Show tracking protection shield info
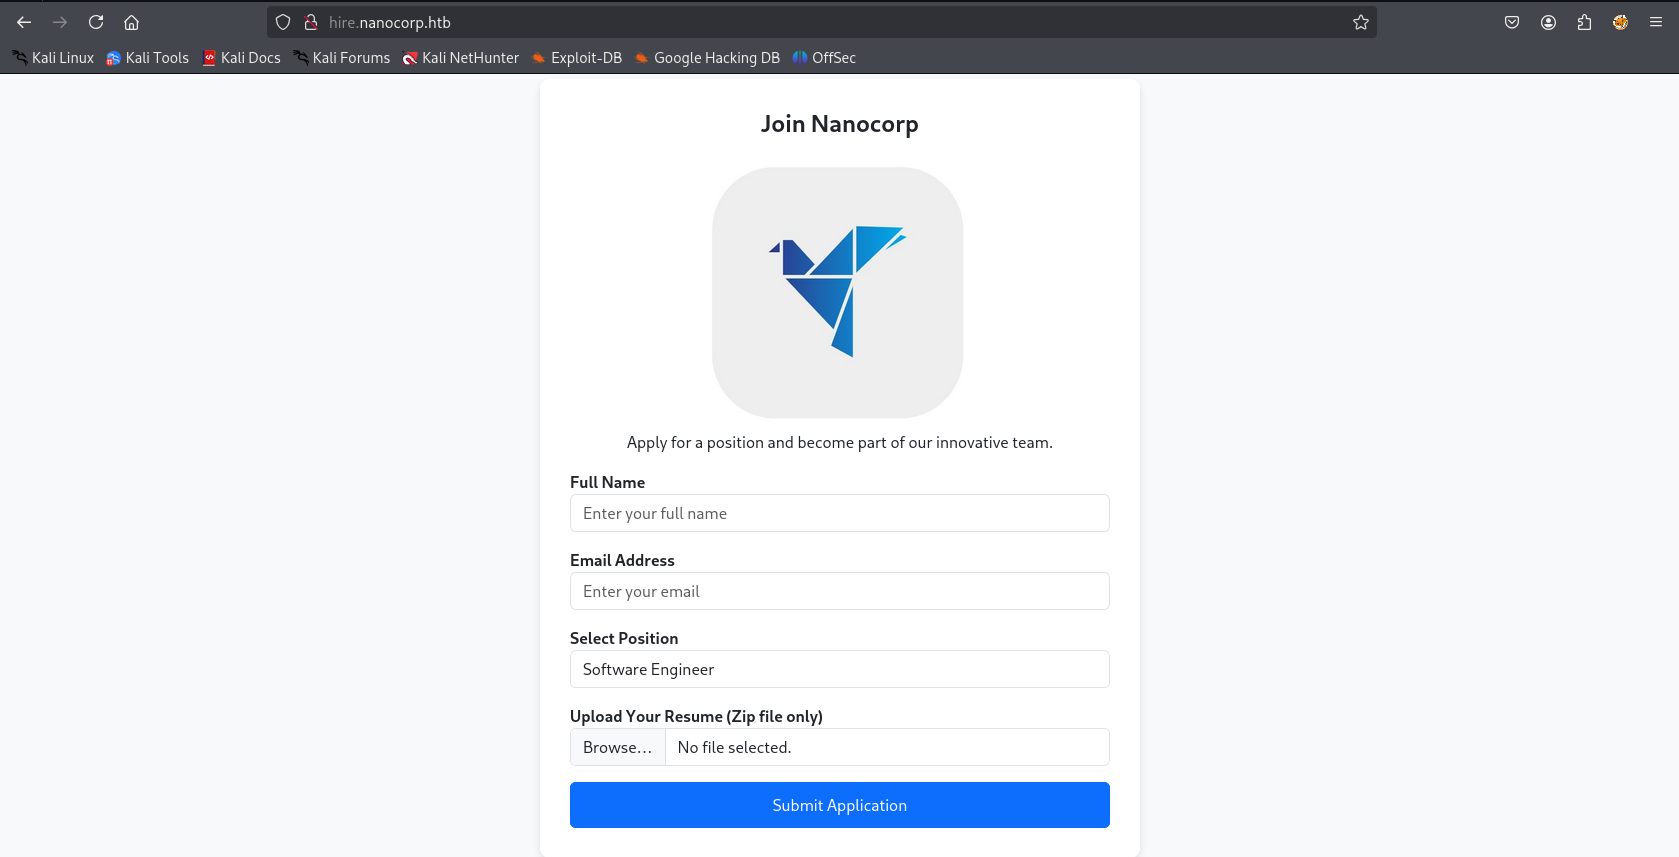The image size is (1679, 857). pyautogui.click(x=283, y=22)
